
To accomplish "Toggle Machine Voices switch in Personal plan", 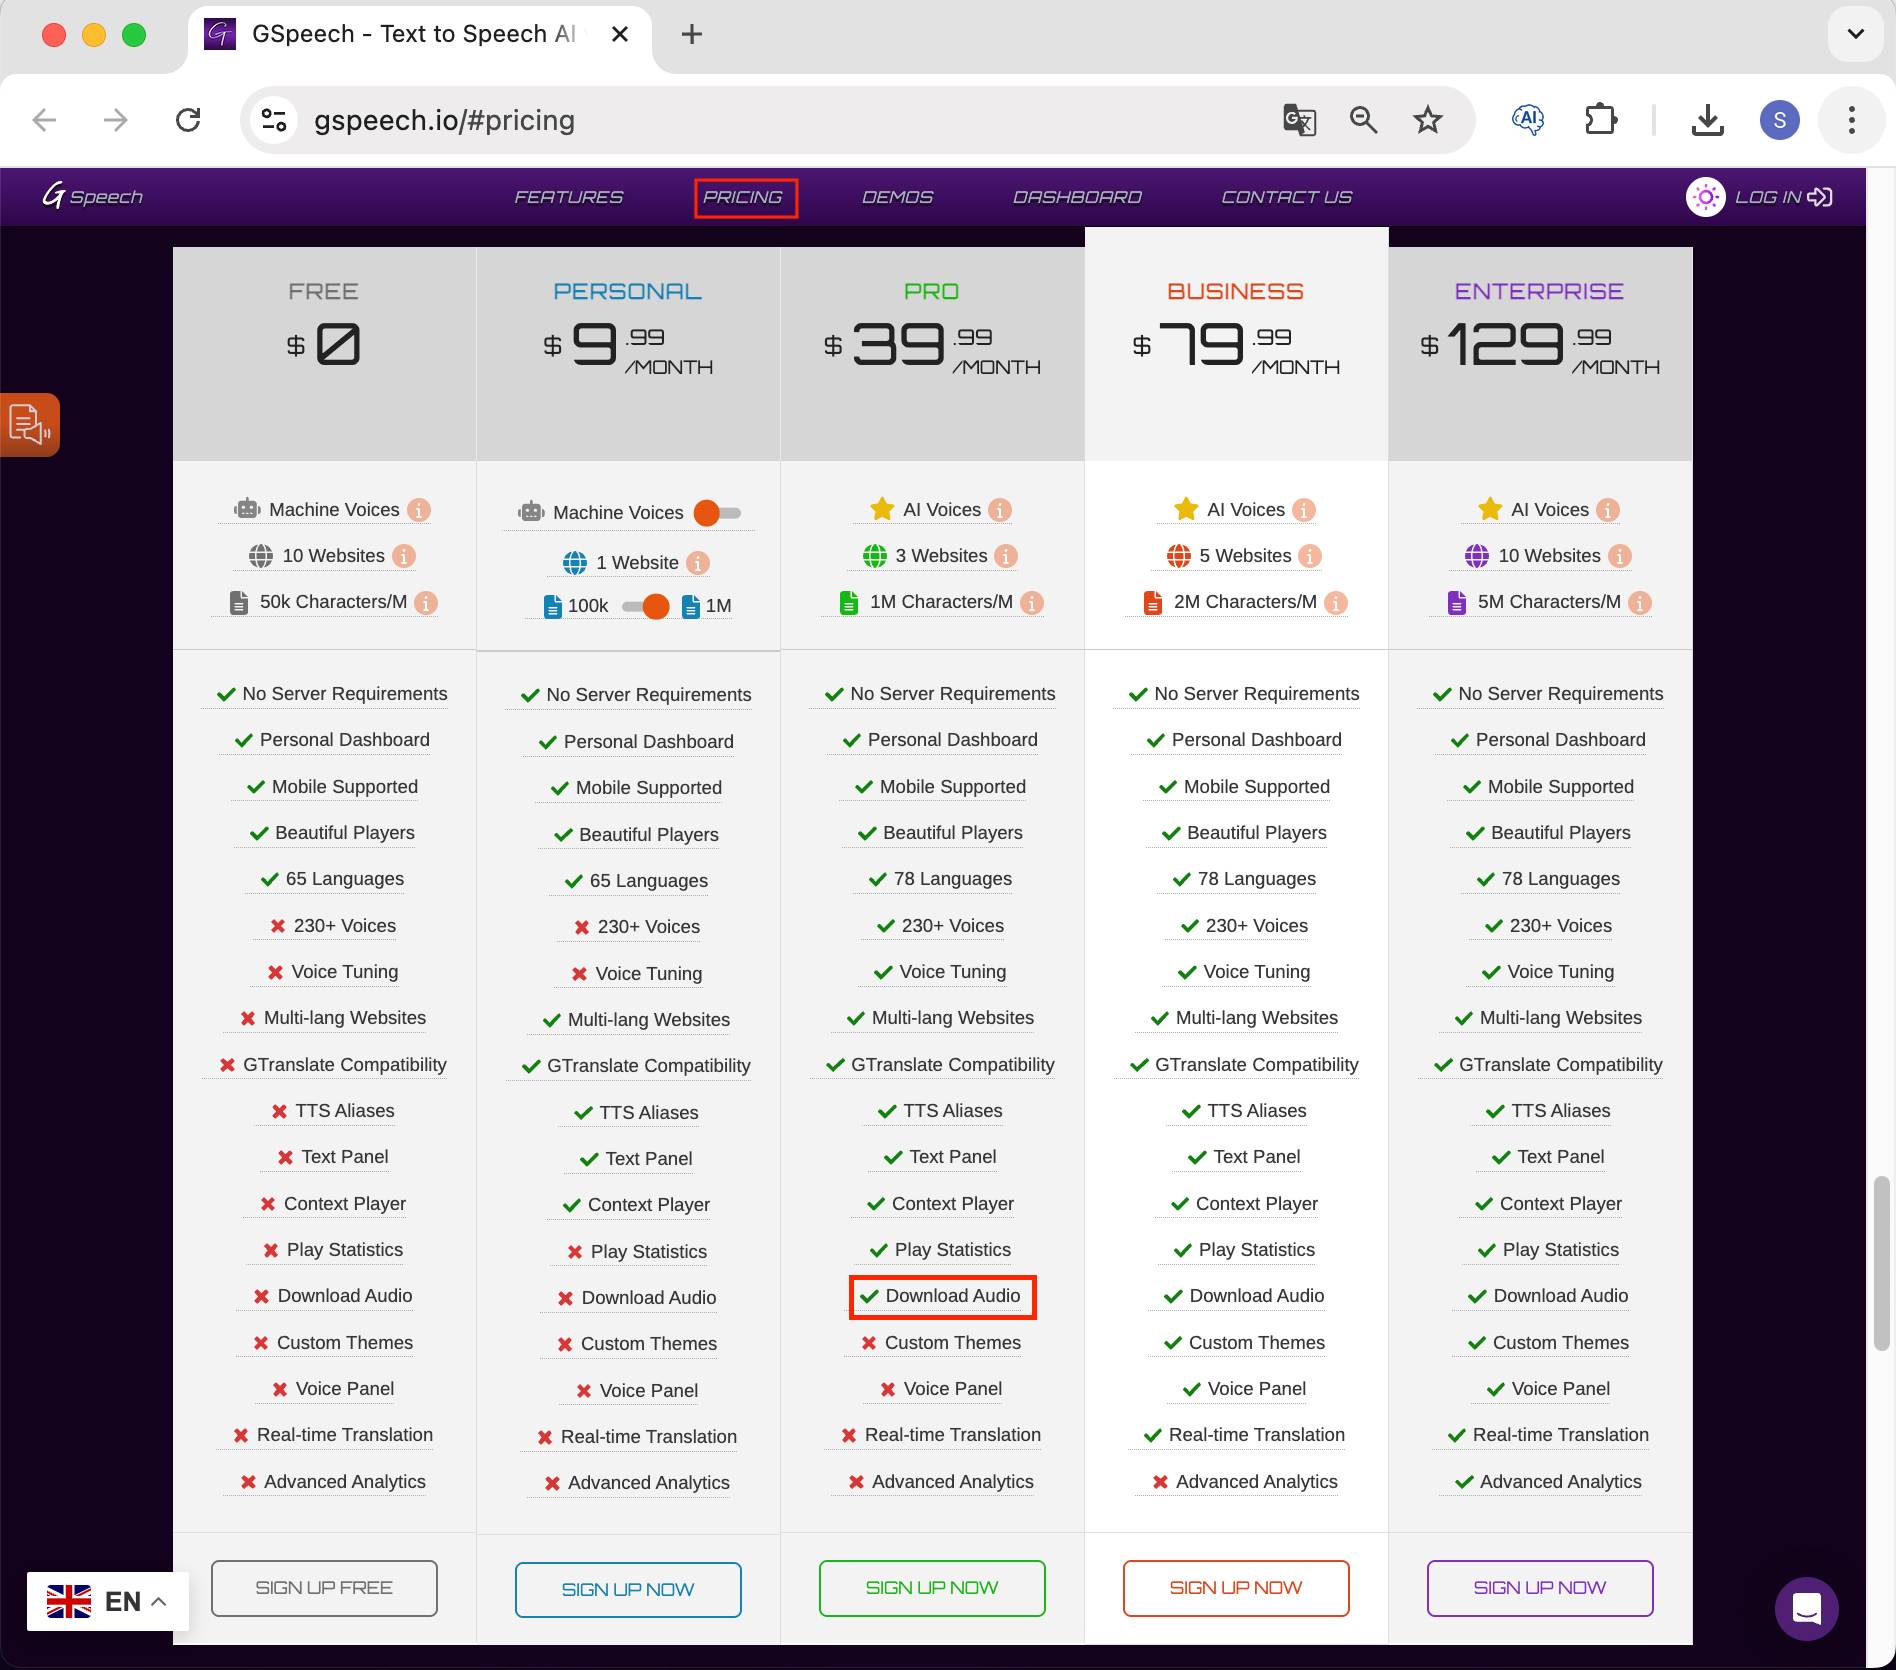I will [x=717, y=513].
